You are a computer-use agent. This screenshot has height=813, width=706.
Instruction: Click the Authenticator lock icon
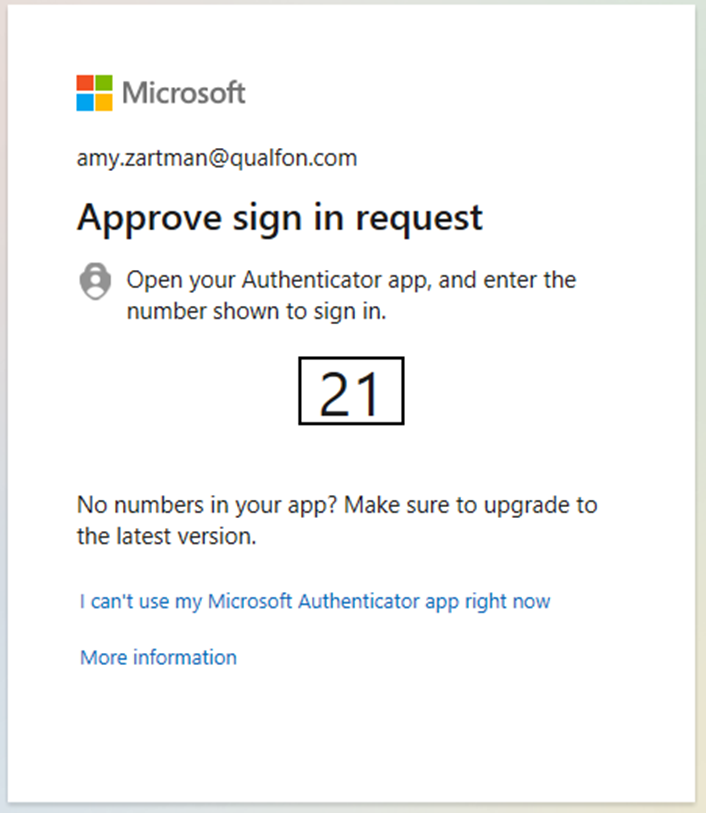(95, 281)
